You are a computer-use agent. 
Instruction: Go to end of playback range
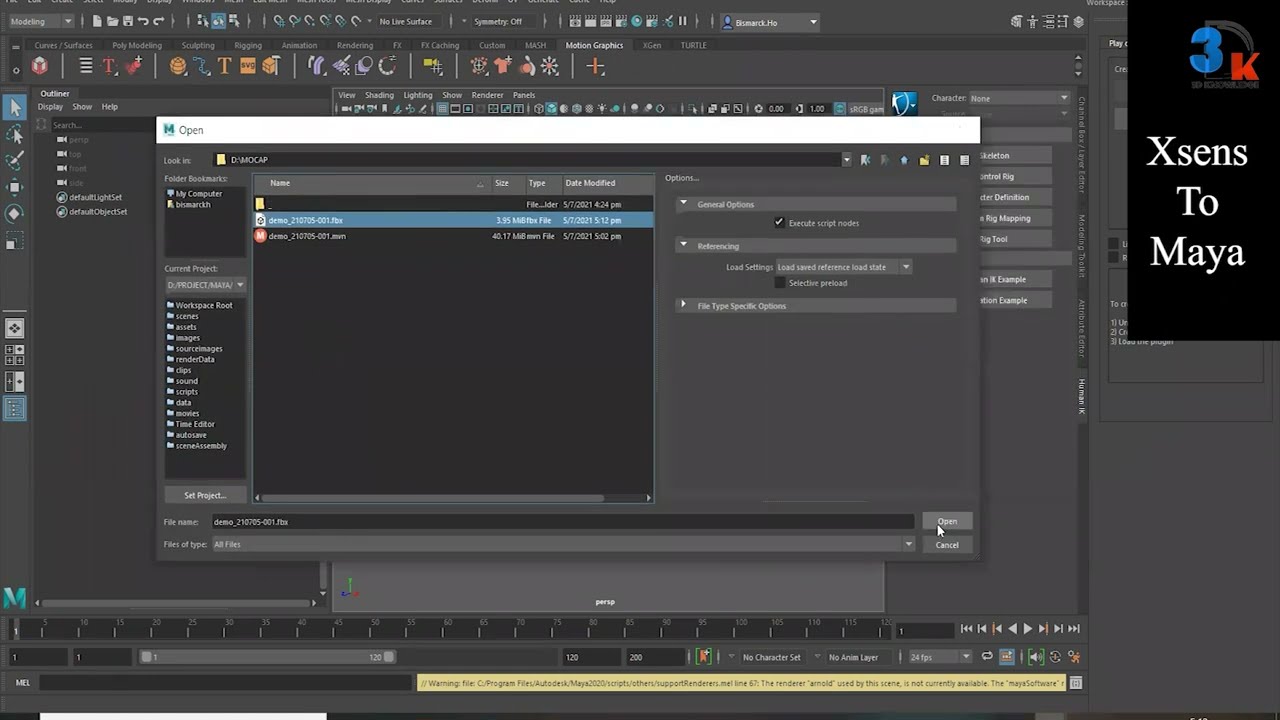[x=1073, y=629]
